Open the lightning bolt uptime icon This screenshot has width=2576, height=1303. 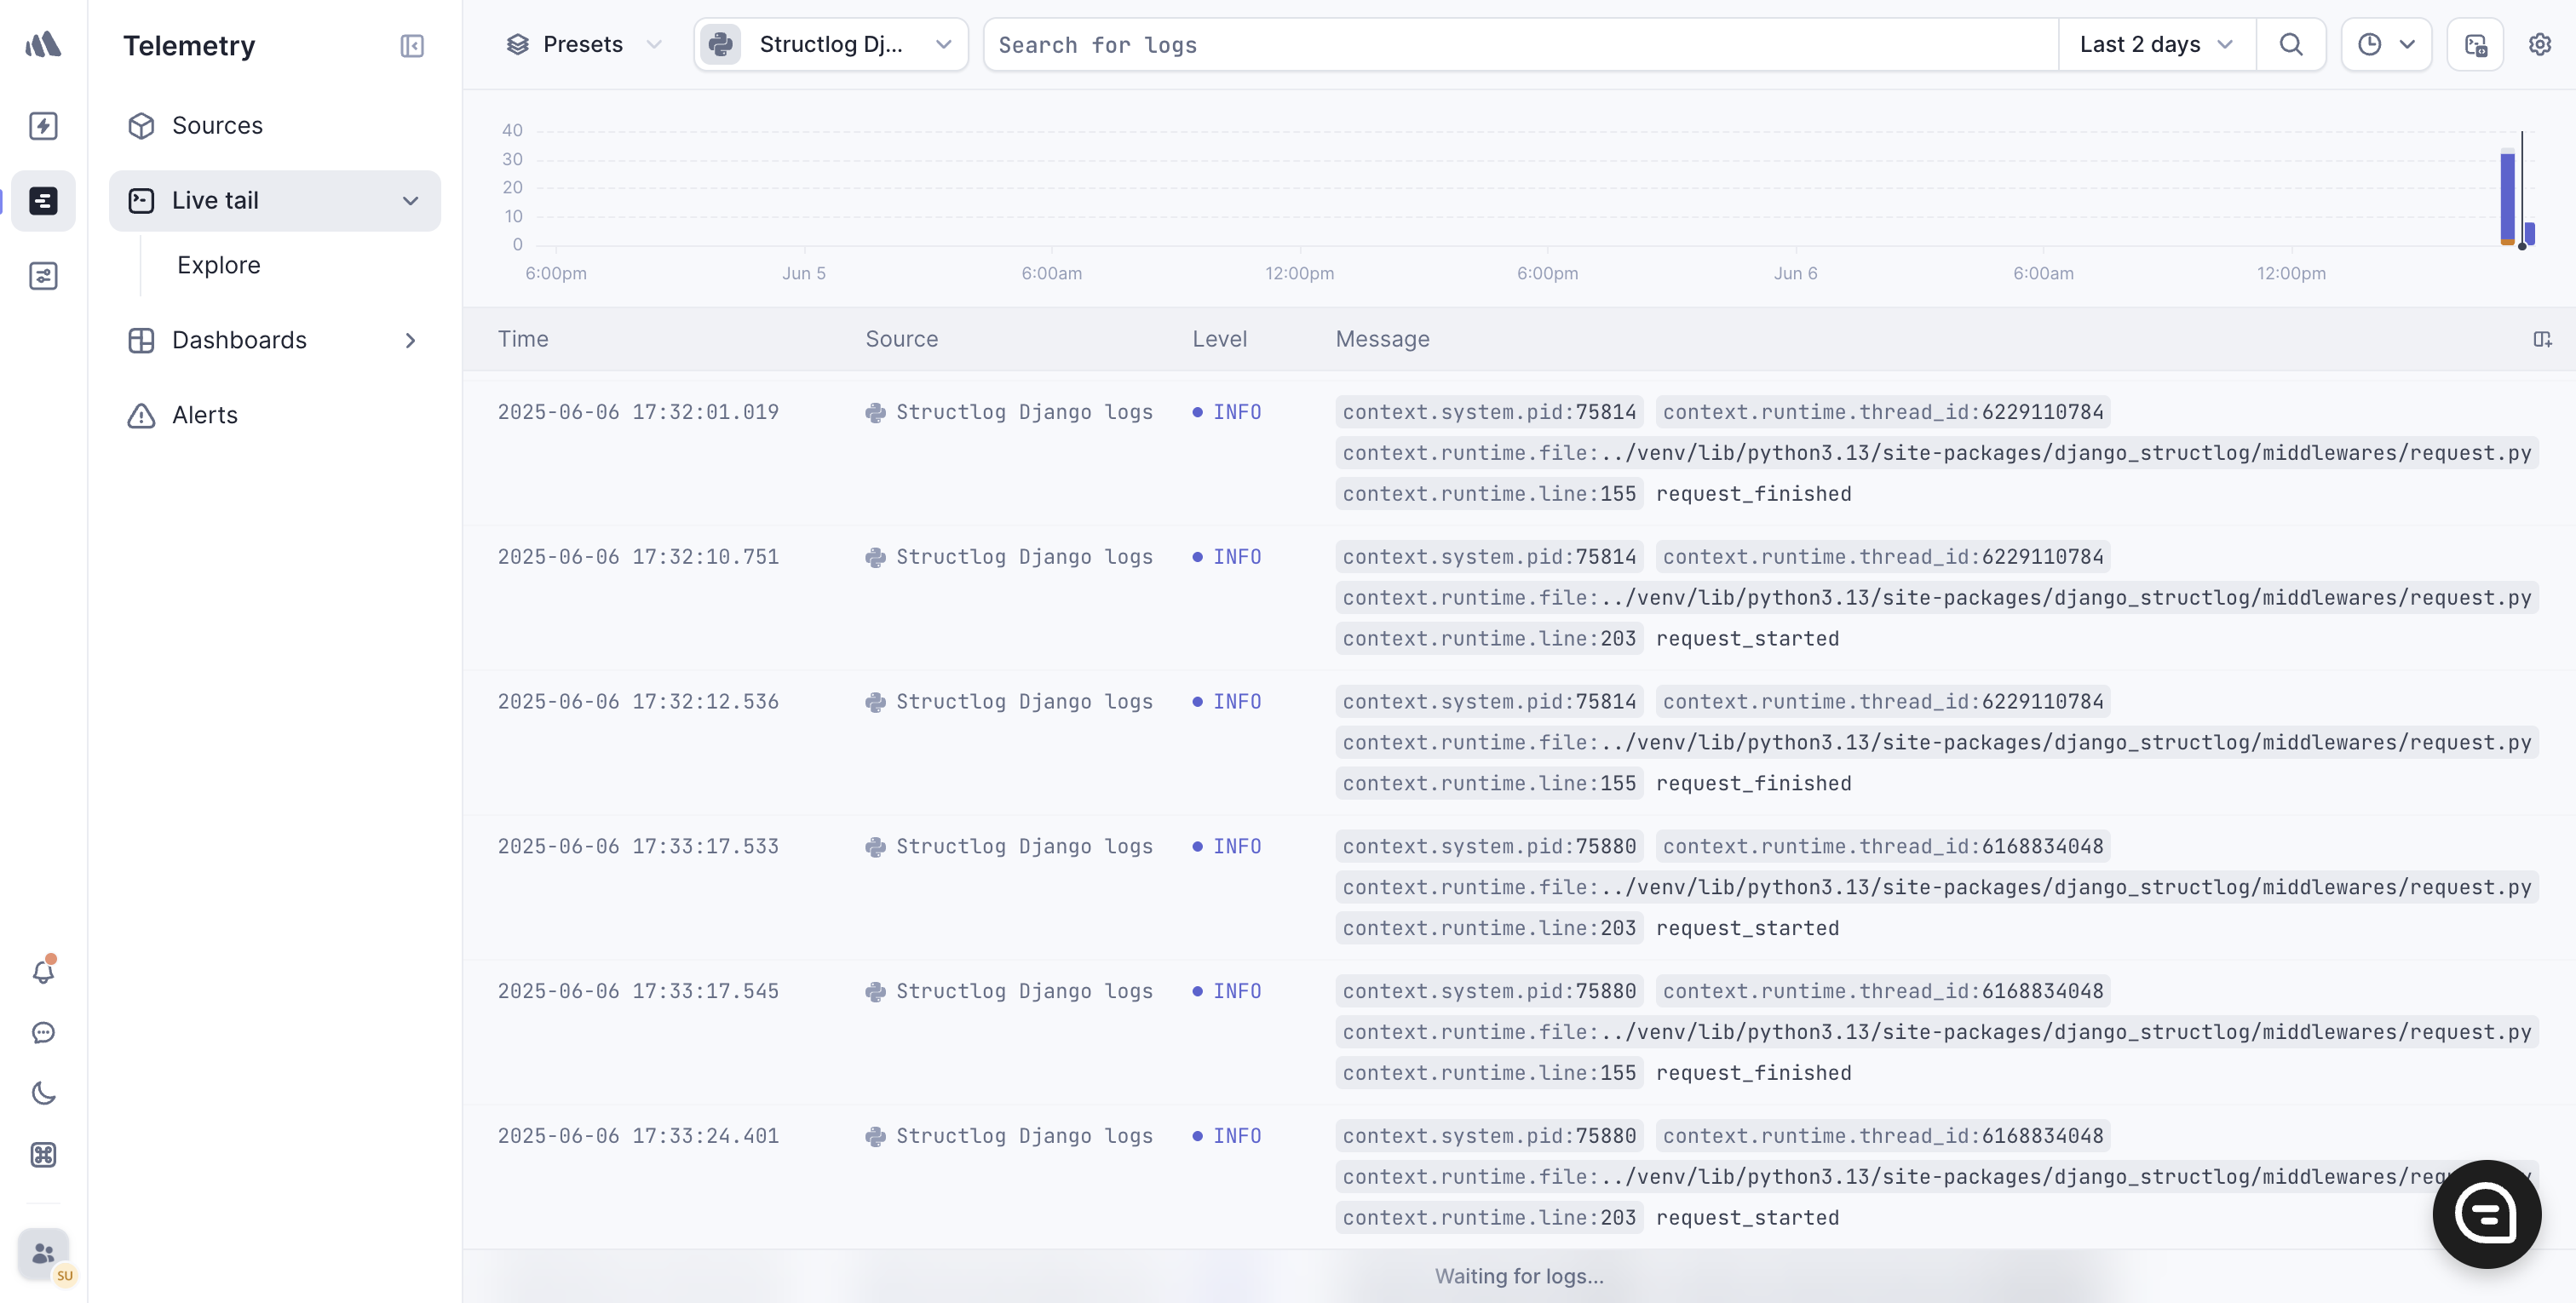[43, 125]
